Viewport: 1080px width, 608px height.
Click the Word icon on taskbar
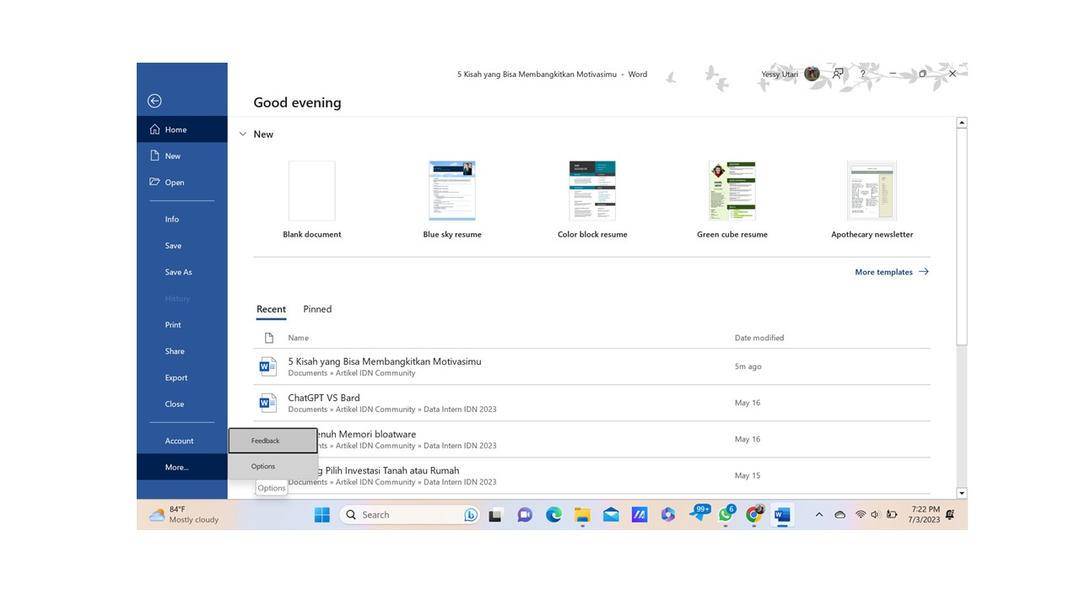click(782, 515)
